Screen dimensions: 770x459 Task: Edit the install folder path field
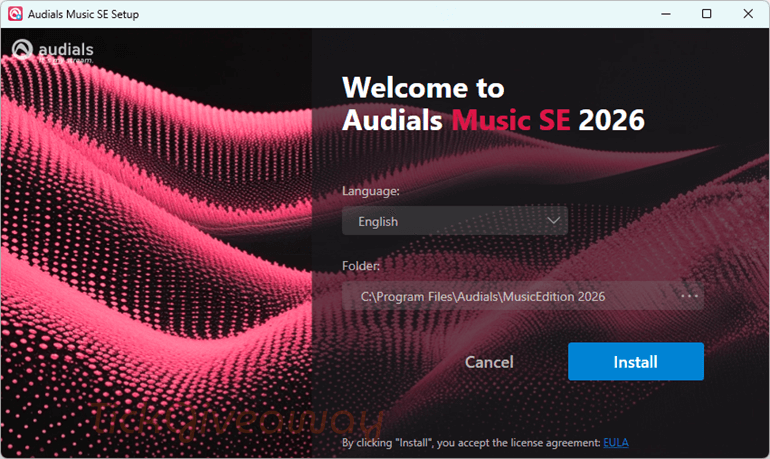click(x=522, y=296)
